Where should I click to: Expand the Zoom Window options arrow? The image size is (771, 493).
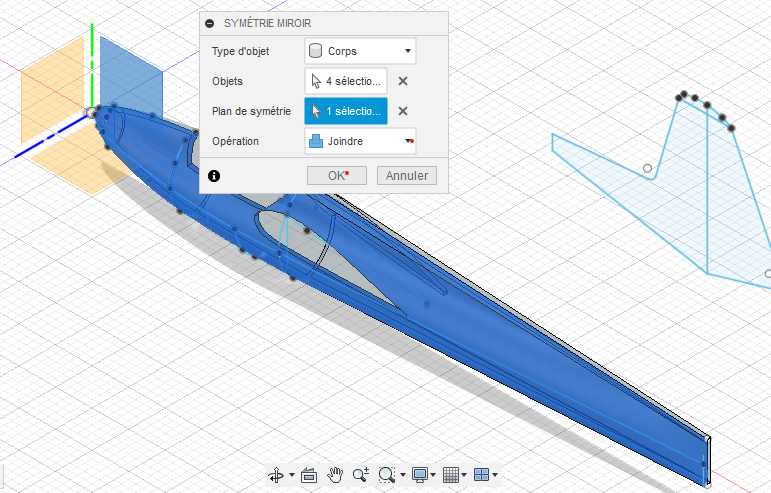pyautogui.click(x=403, y=475)
